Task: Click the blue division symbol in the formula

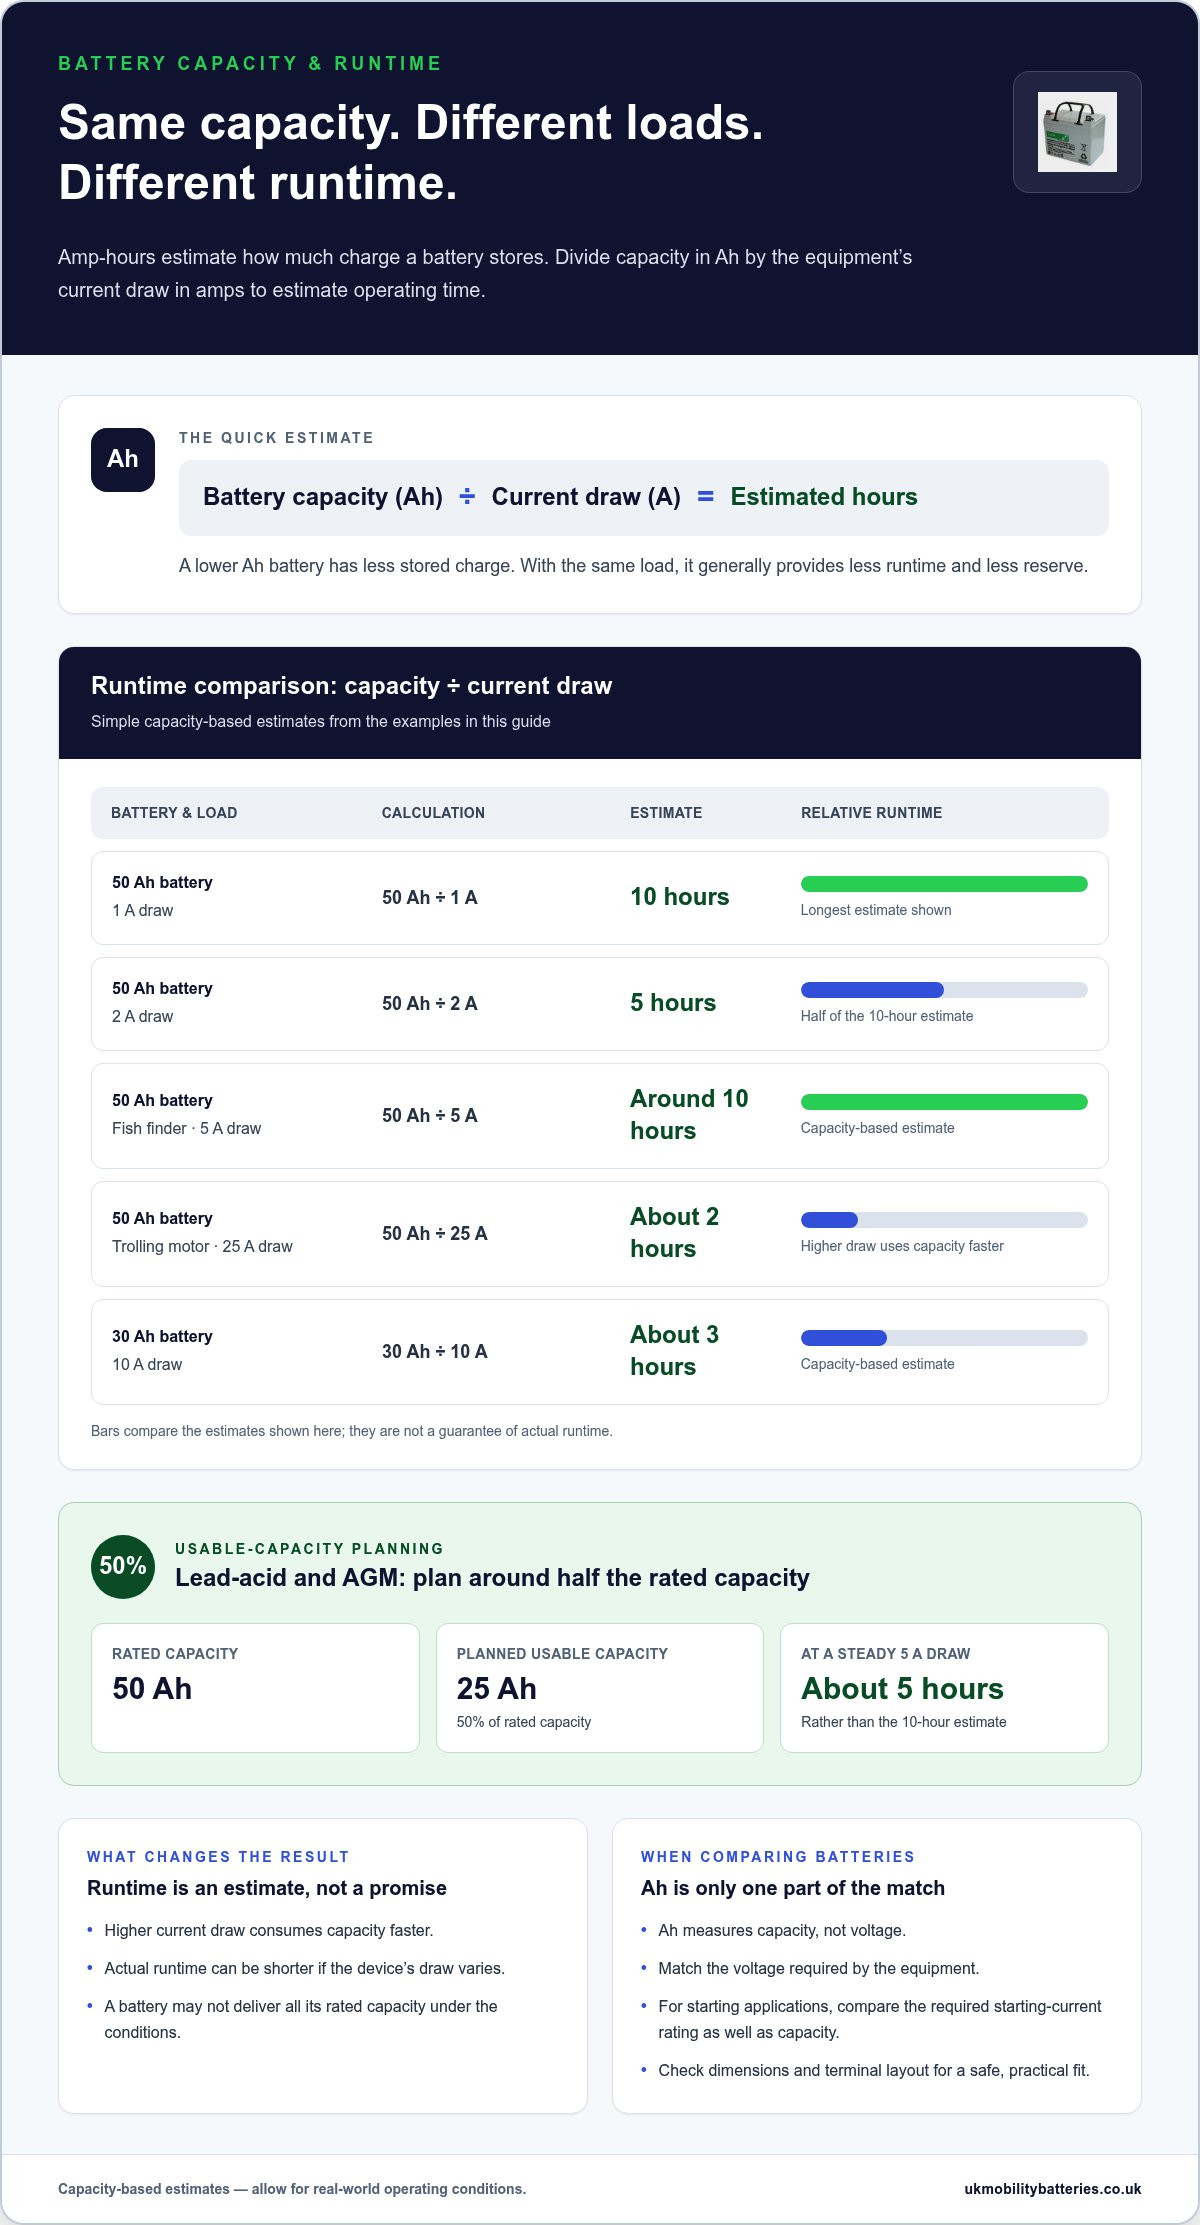Action: 467,497
